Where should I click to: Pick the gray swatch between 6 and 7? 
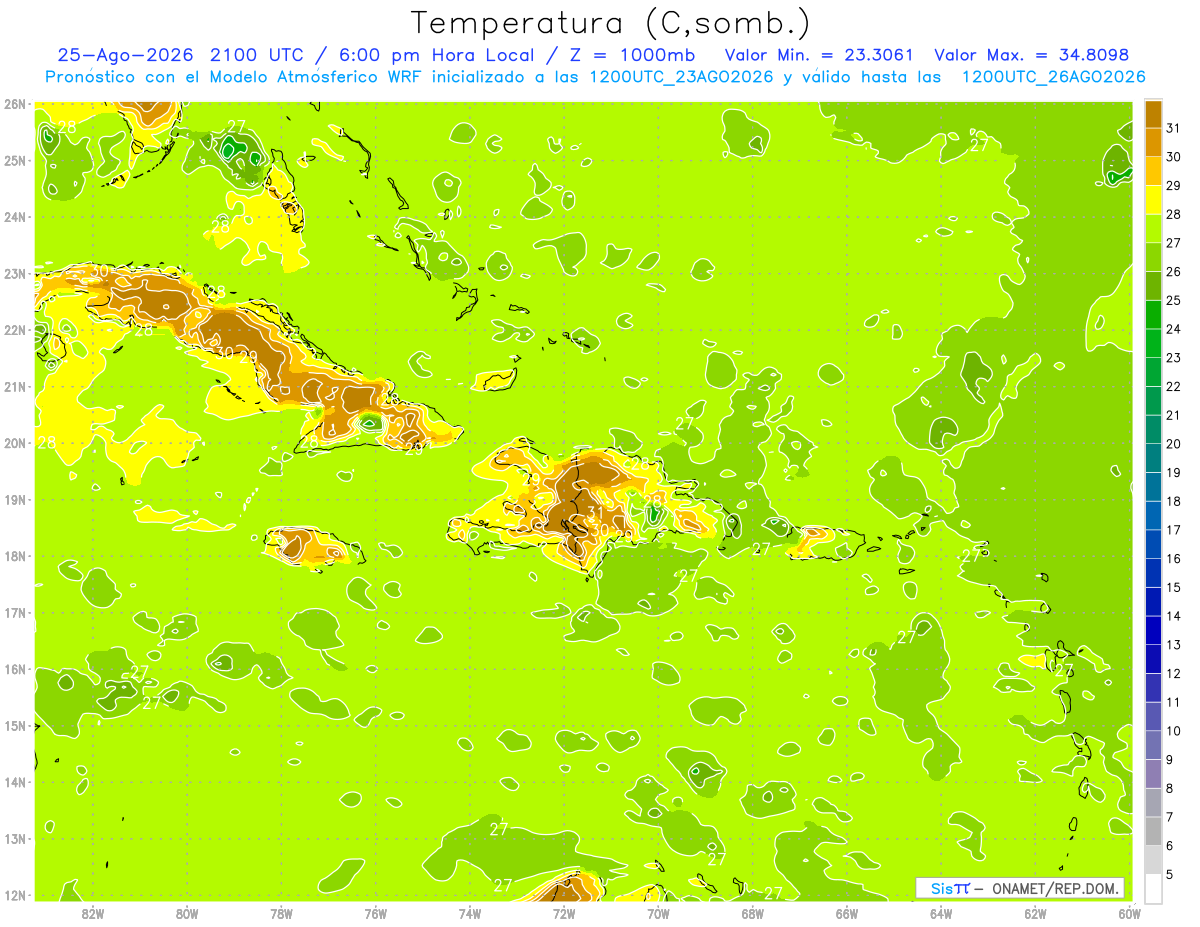pyautogui.click(x=1153, y=831)
